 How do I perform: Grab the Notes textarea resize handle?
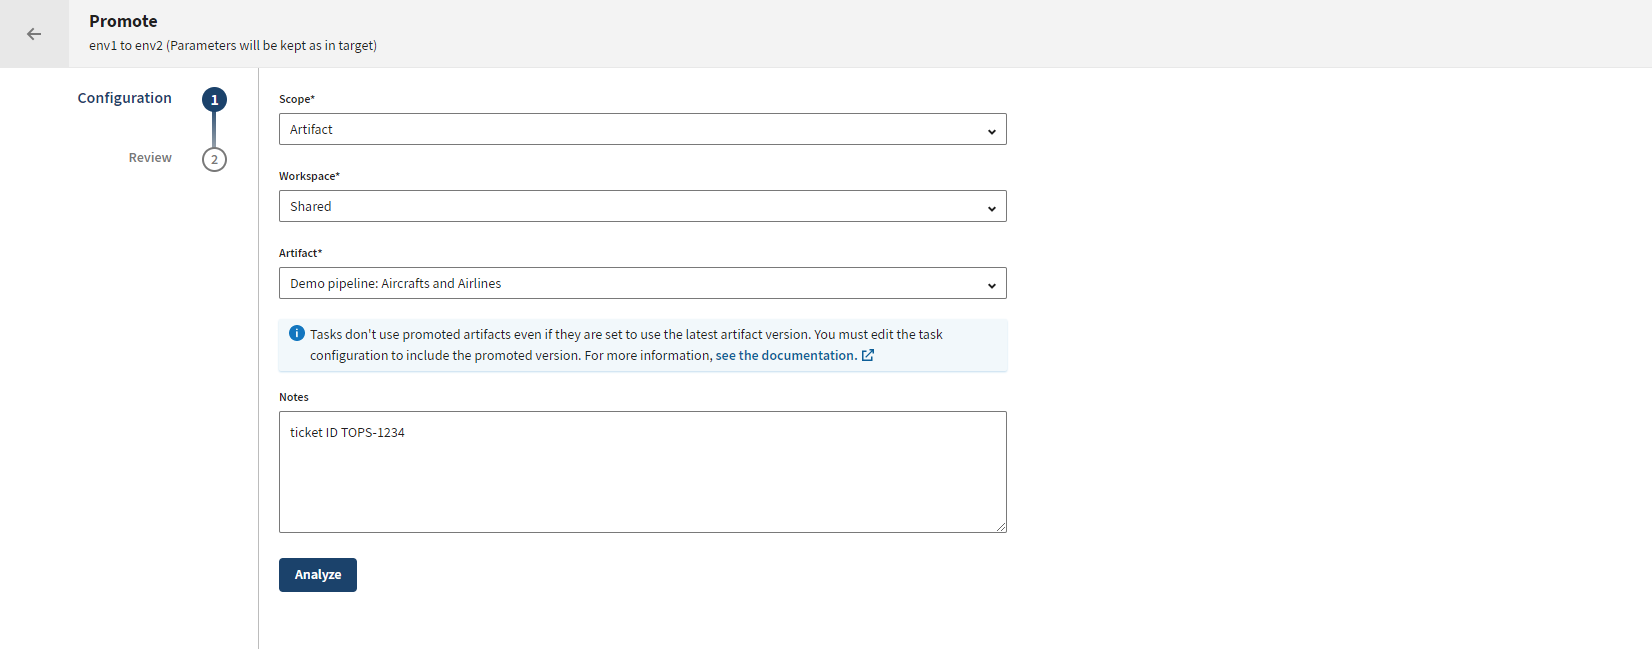1001,527
